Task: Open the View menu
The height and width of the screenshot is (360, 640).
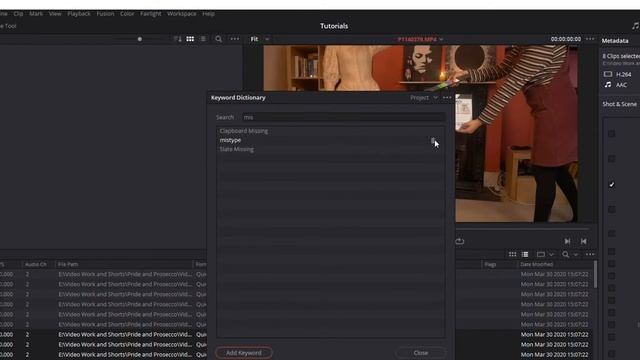Action: click(55, 13)
